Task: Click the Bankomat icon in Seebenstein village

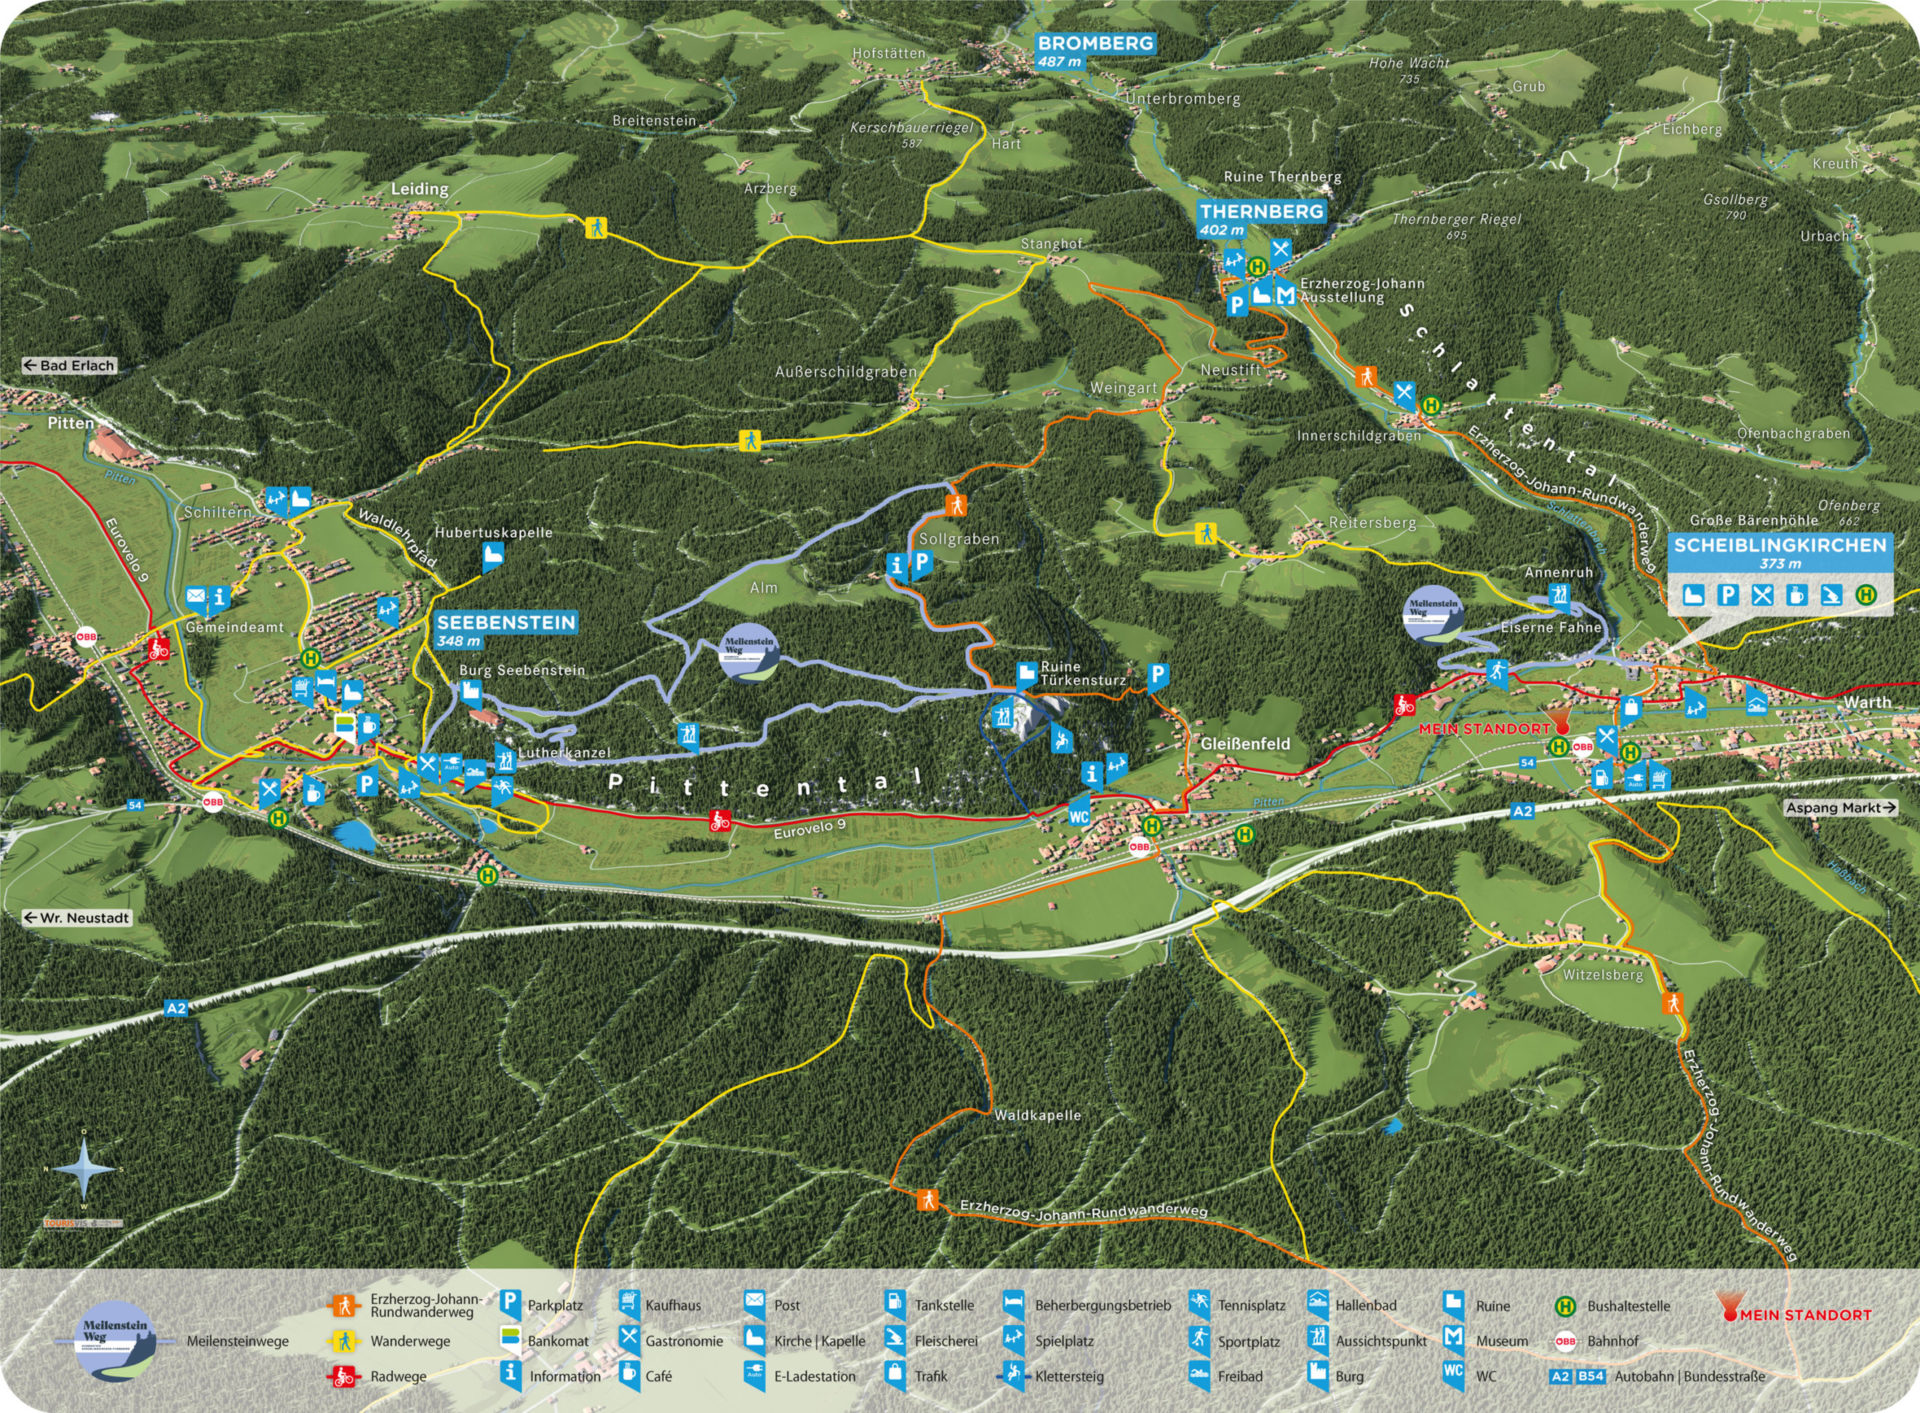Action: pyautogui.click(x=344, y=727)
